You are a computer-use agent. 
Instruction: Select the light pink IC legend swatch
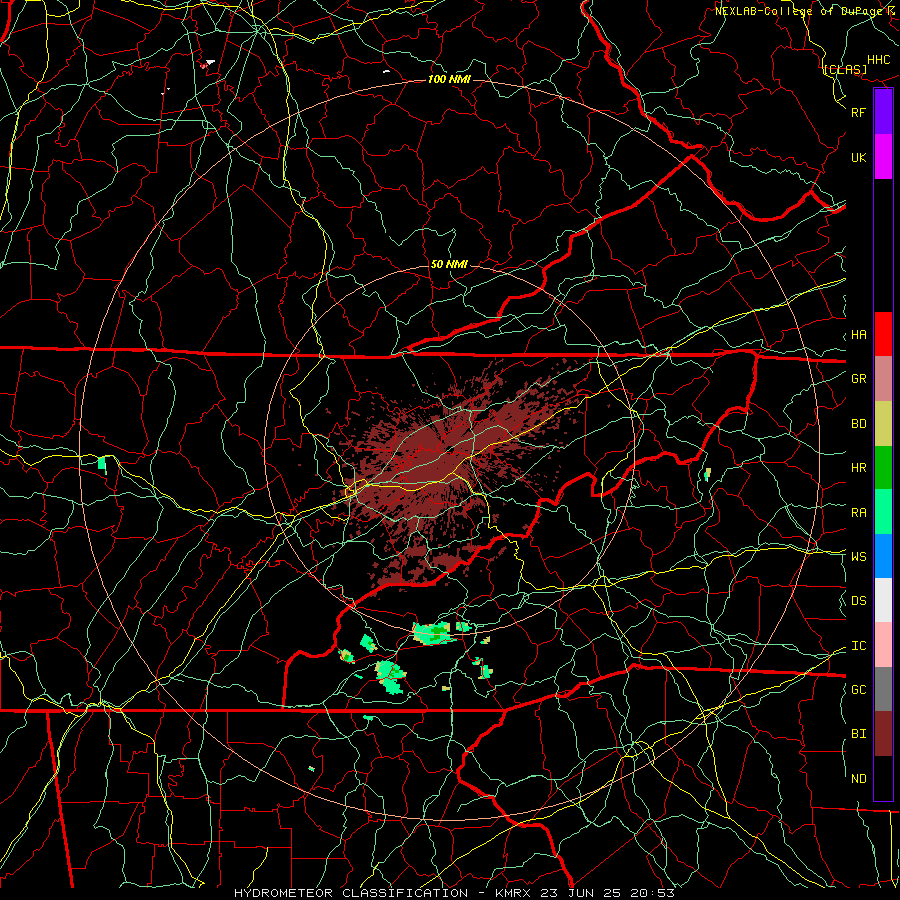883,645
